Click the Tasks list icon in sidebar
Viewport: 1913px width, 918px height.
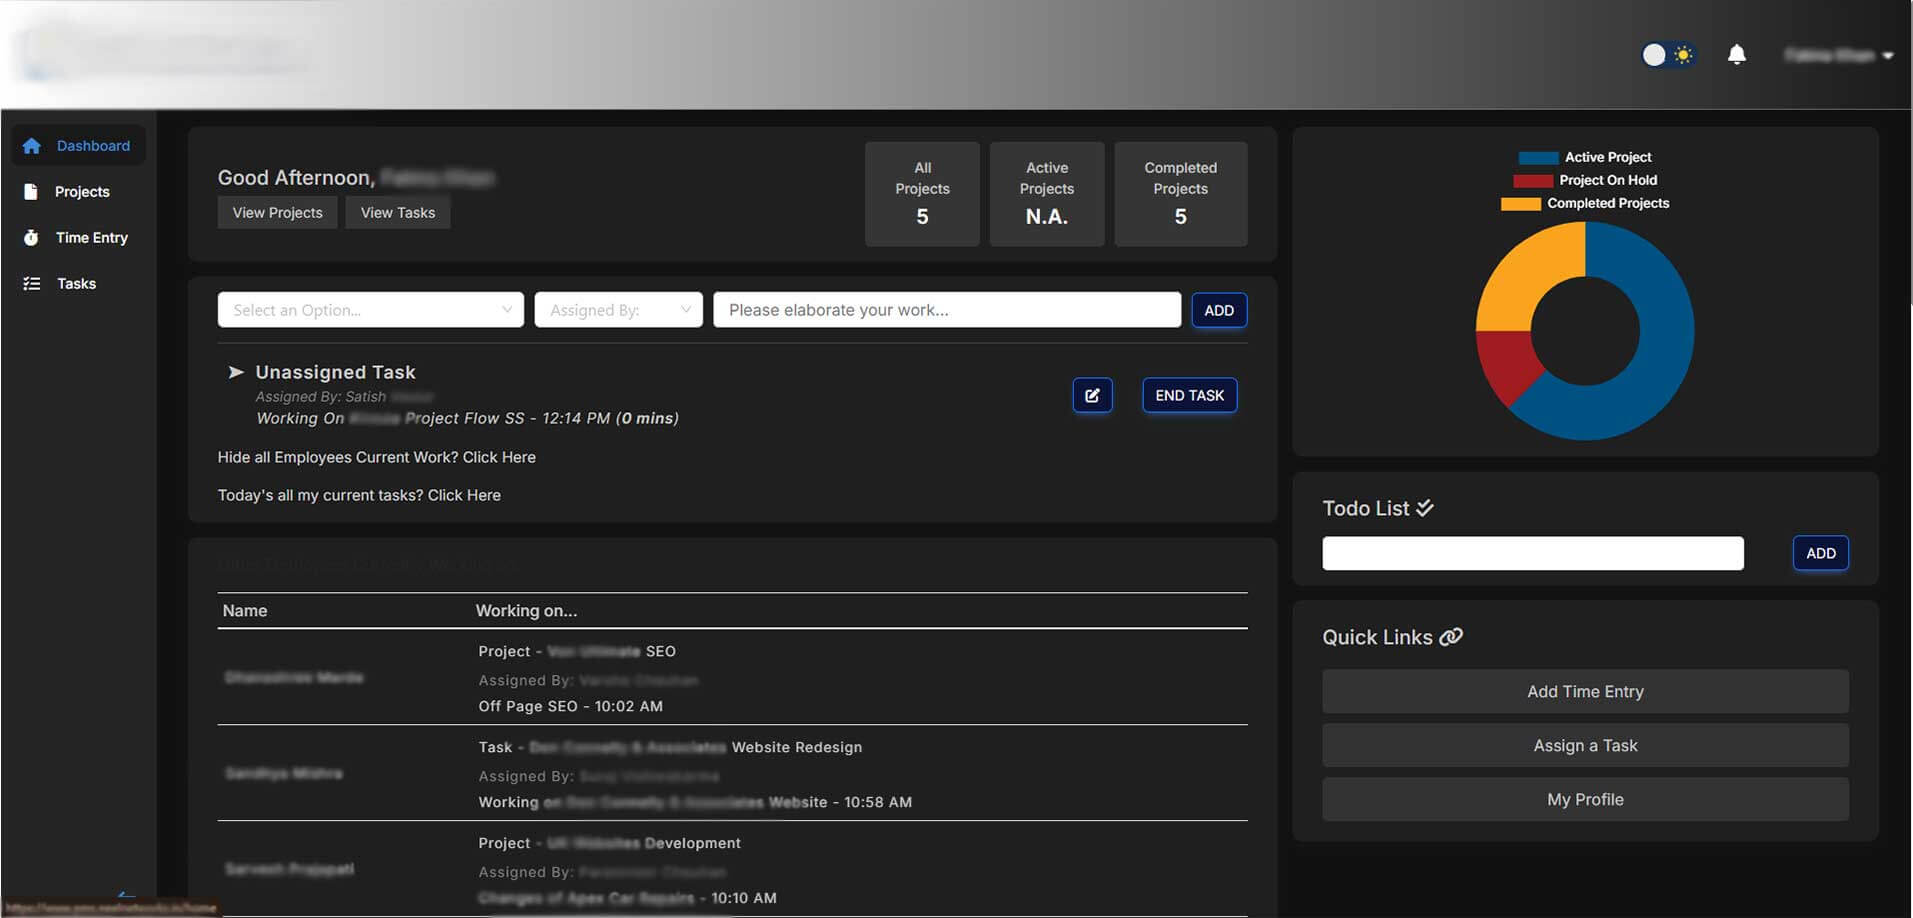32,284
